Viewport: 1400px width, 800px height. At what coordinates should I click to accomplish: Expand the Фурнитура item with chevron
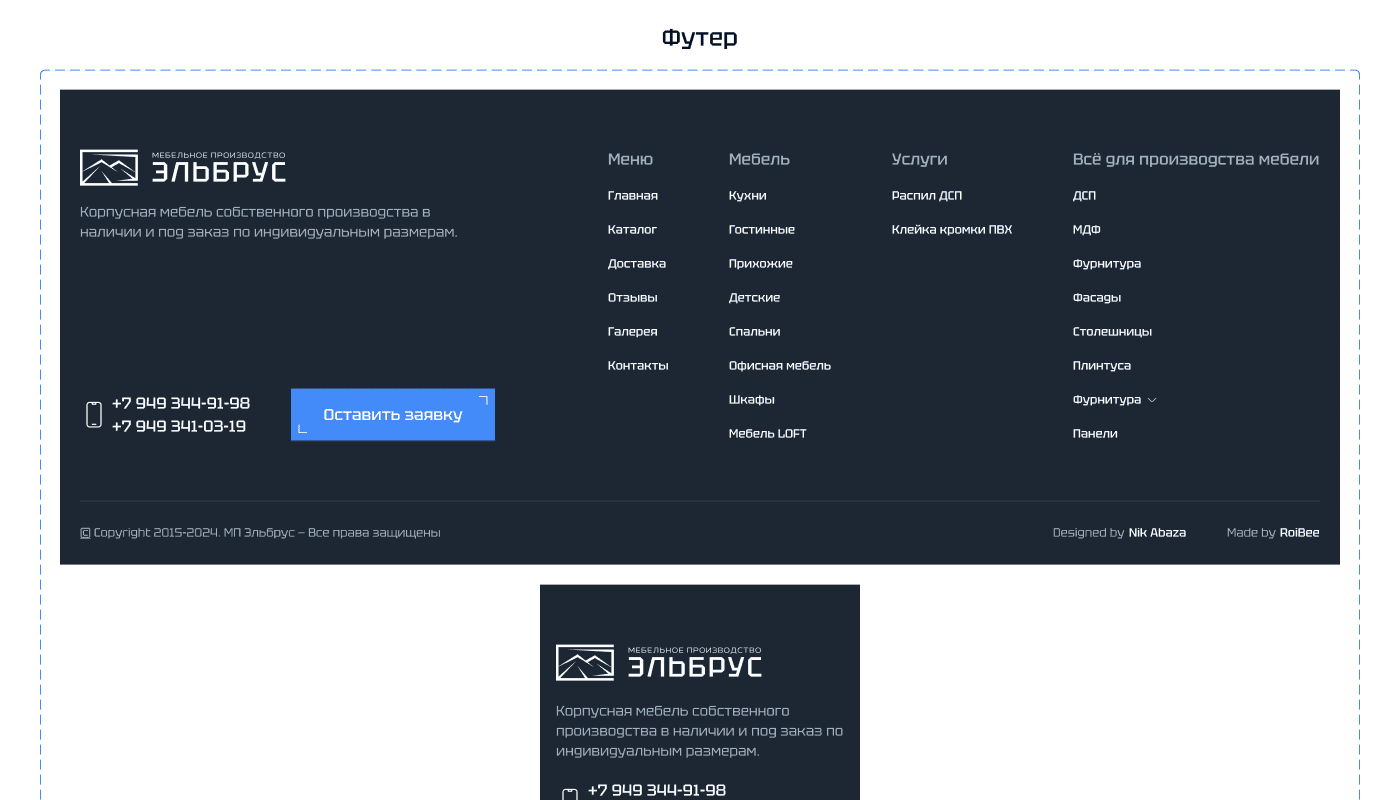[x=1114, y=400]
